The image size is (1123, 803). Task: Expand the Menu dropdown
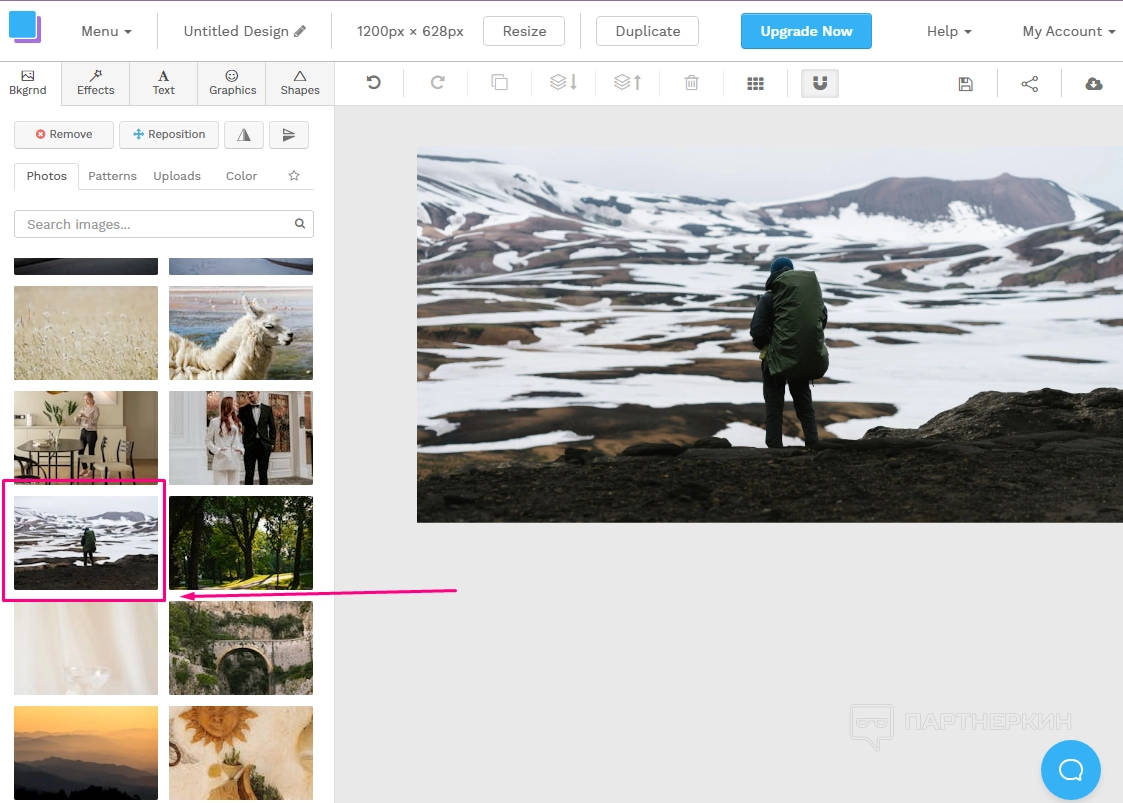tap(106, 31)
